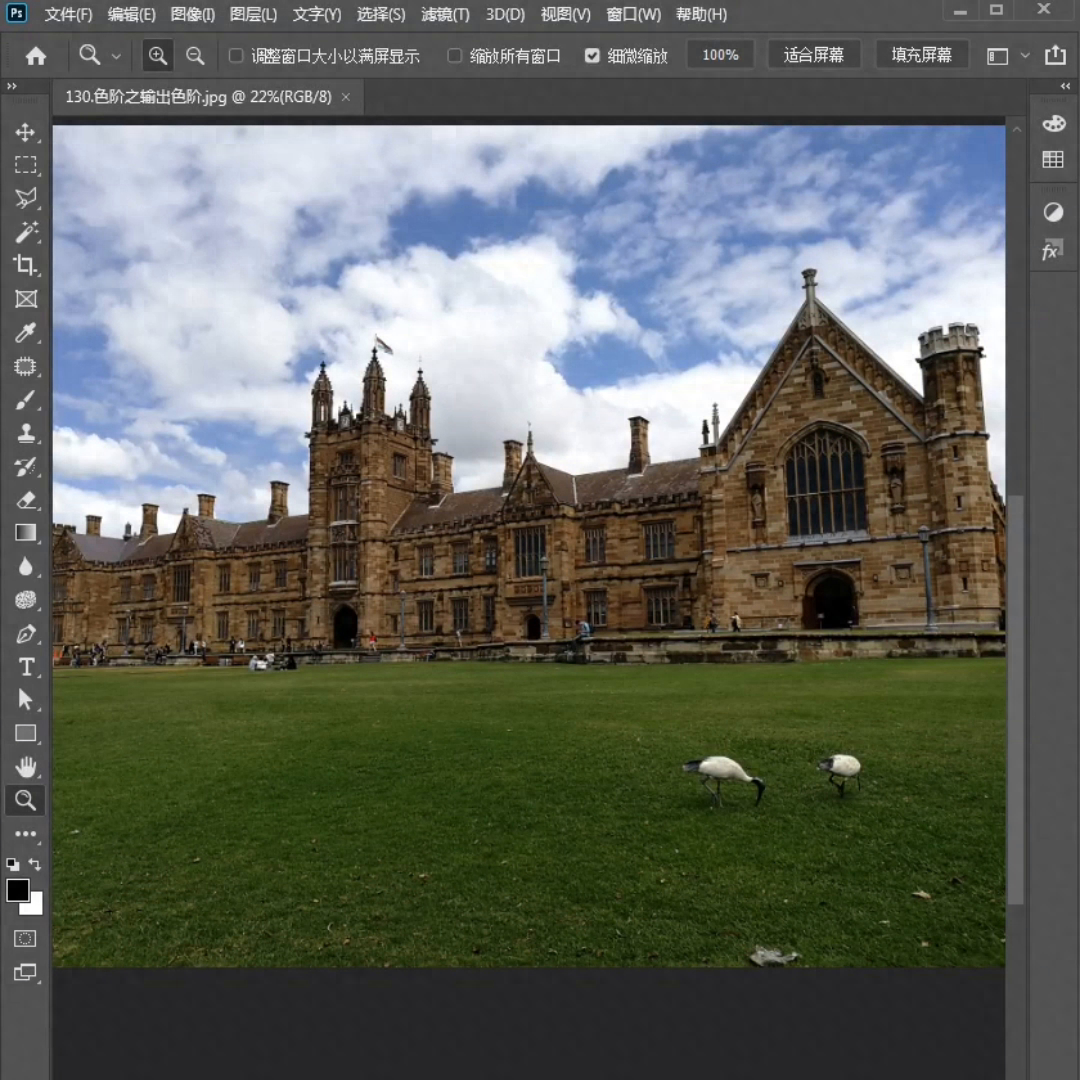1080x1080 pixels.
Task: Activate Zoom In mode in options bar
Action: 158,56
